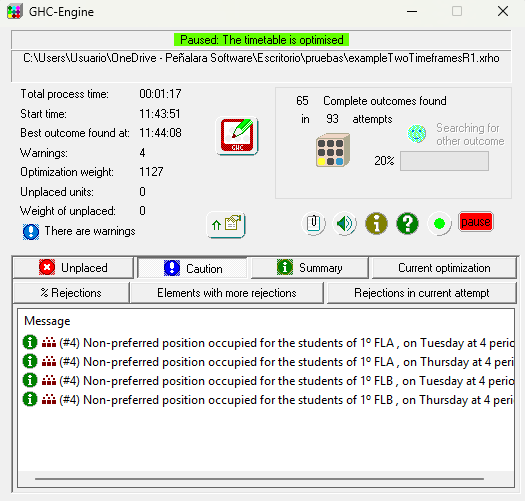Click the 'Searching for other outcome' text
525x501 pixels.
[470, 134]
